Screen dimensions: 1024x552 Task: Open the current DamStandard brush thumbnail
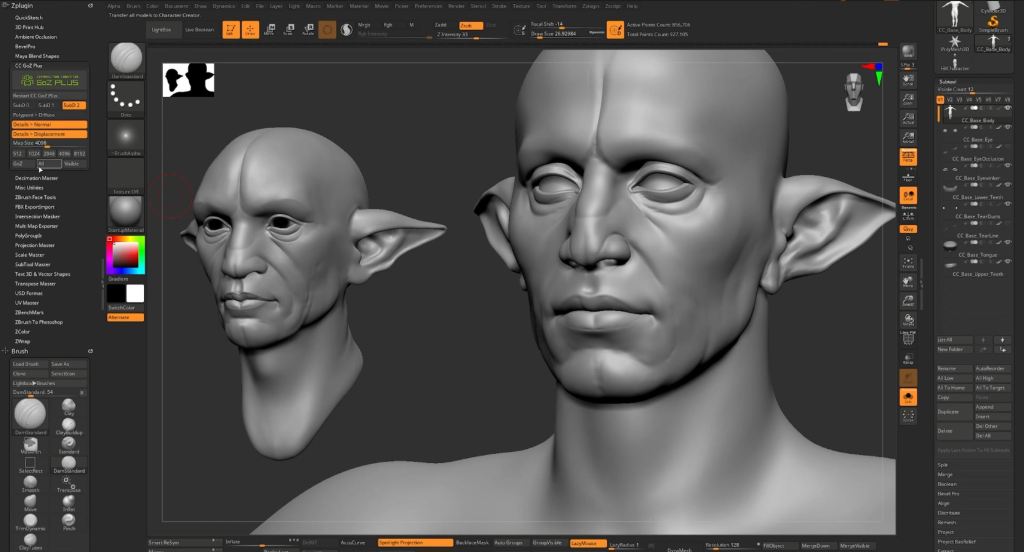click(126, 59)
